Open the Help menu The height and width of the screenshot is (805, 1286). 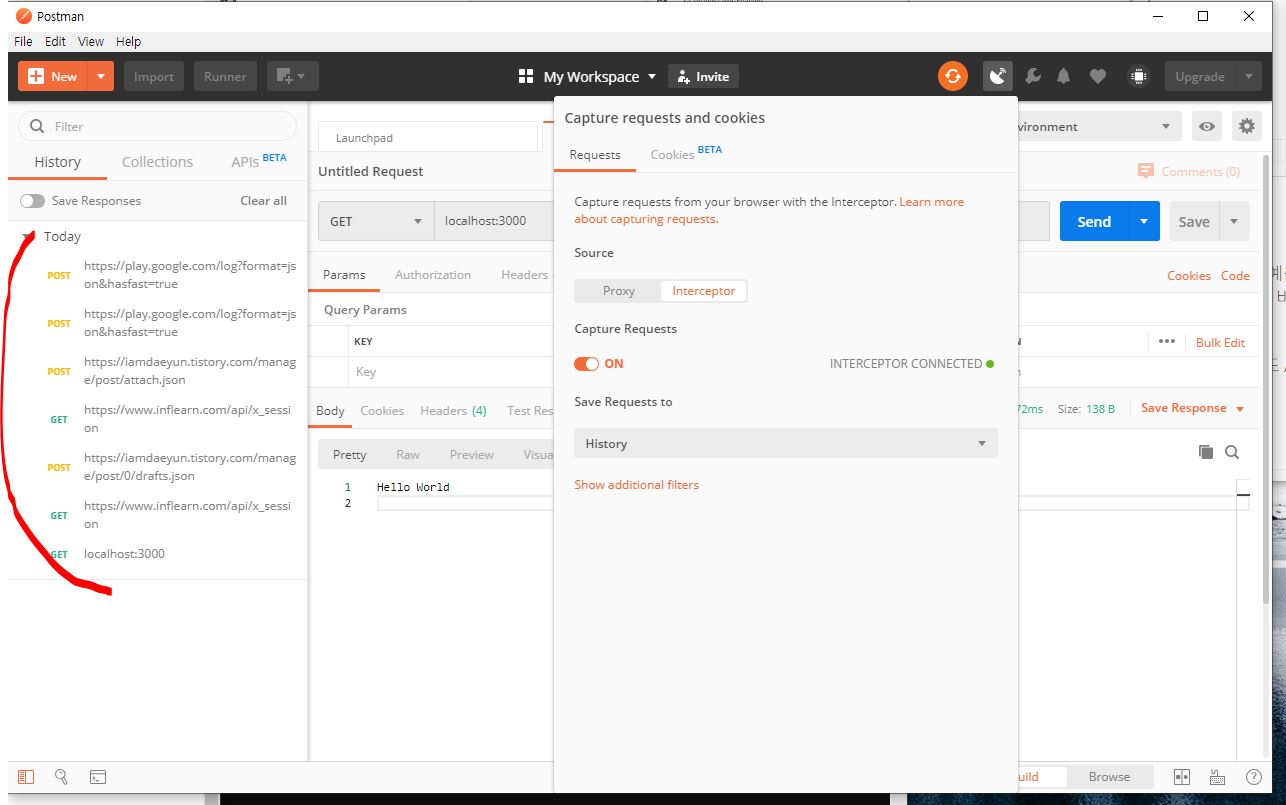point(128,41)
